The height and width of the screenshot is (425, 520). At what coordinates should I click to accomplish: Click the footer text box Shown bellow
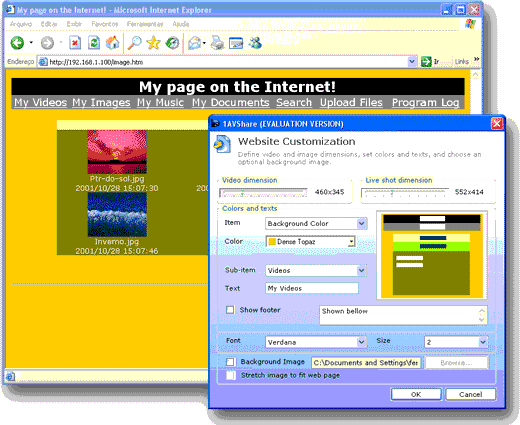pyautogui.click(x=403, y=315)
